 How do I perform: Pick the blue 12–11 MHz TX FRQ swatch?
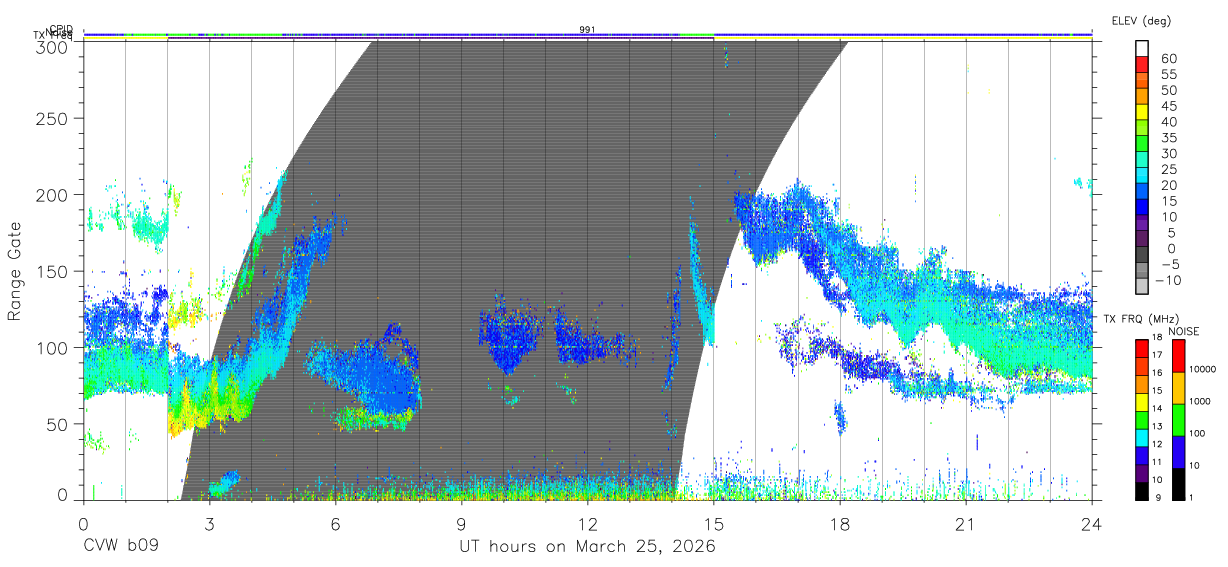[x=1142, y=453]
